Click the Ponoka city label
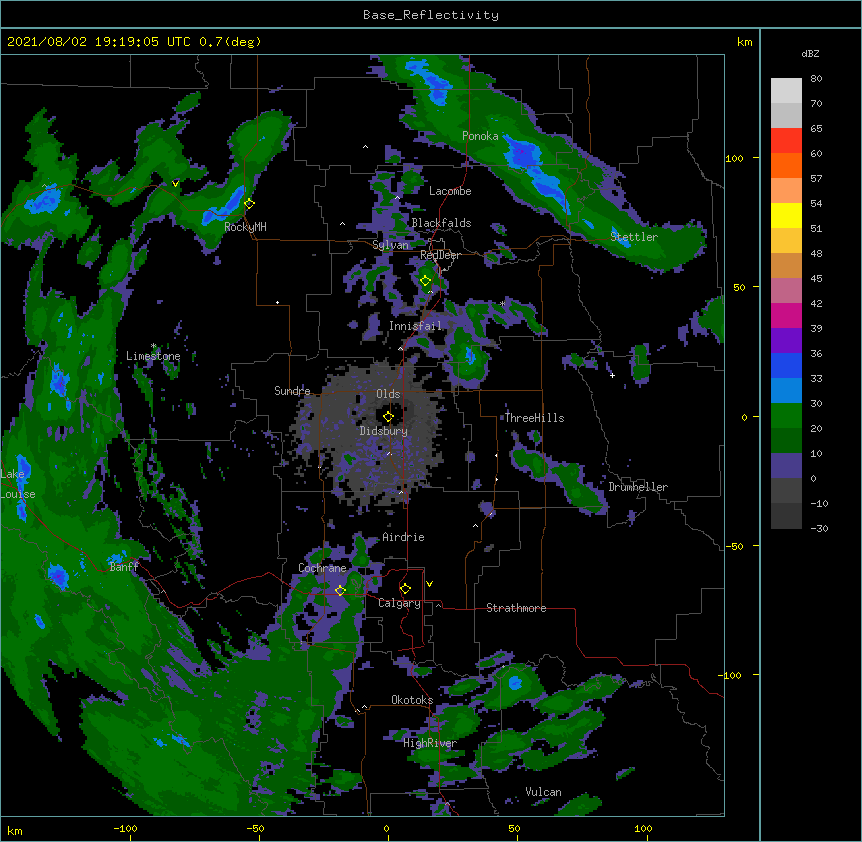The height and width of the screenshot is (842, 862). 480,136
